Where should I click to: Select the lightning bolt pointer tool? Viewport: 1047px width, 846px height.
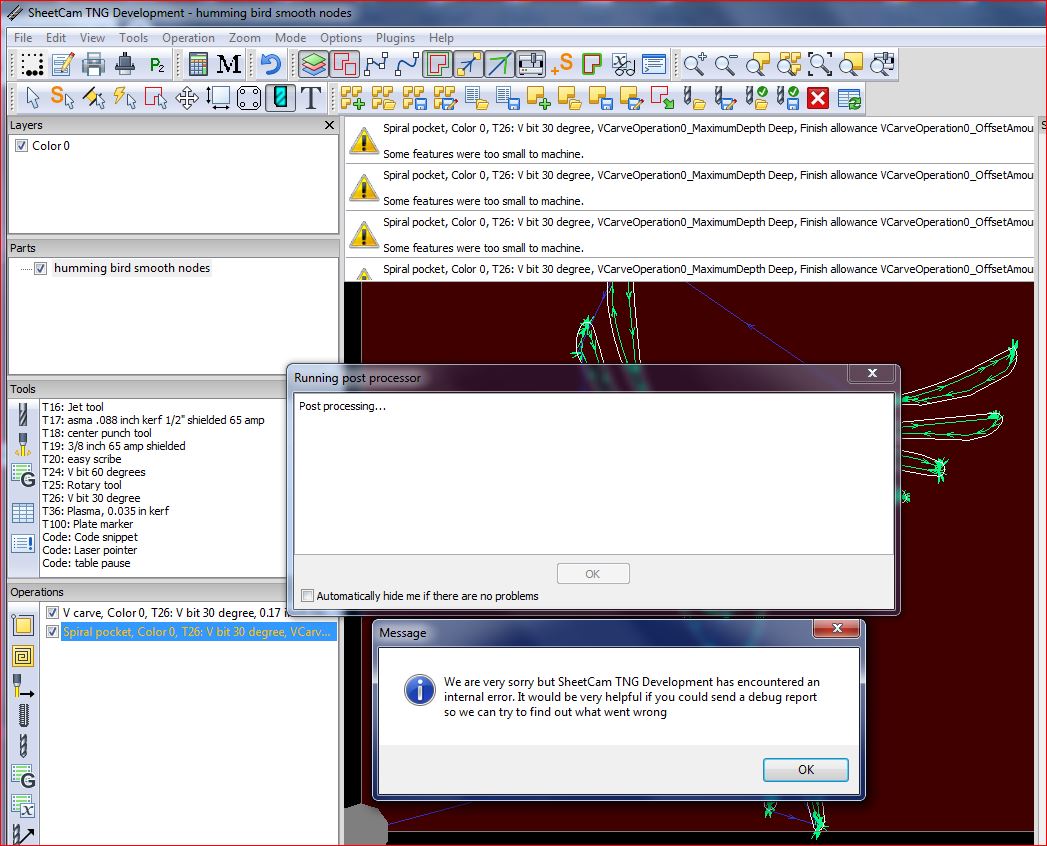click(124, 98)
